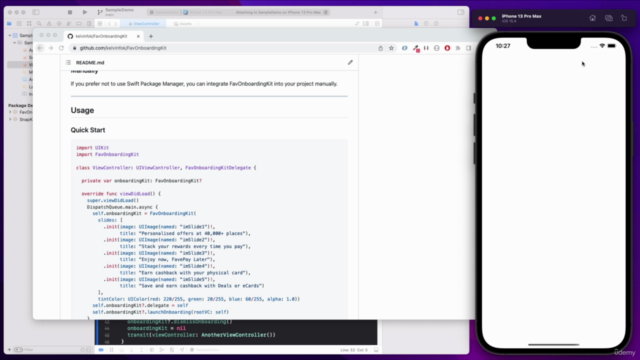Choose iPhone 13 Pro Max run destination
Image resolution: width=640 pixels, height=360 pixels.
[203, 12]
